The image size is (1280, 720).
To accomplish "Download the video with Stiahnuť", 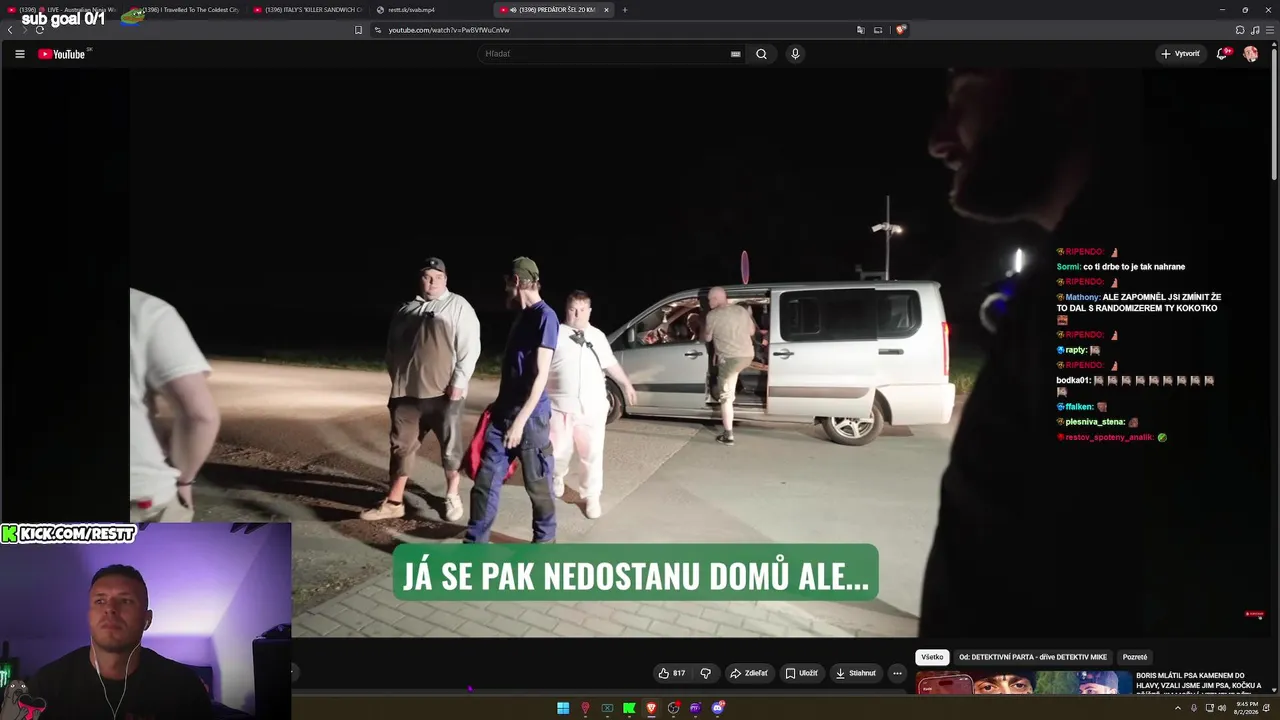I will [x=856, y=673].
